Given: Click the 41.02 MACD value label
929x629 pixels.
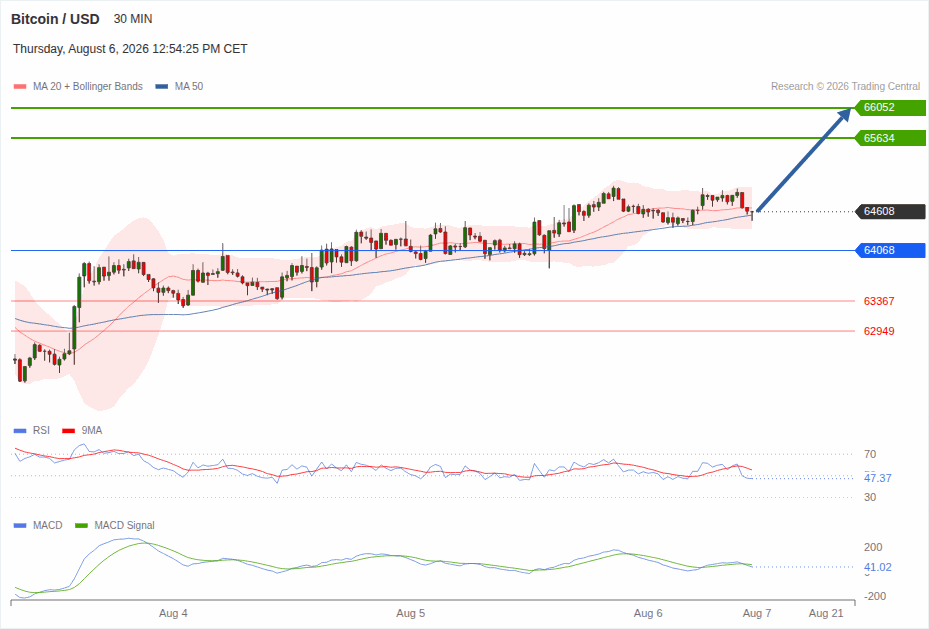Looking at the screenshot, I should tap(877, 567).
